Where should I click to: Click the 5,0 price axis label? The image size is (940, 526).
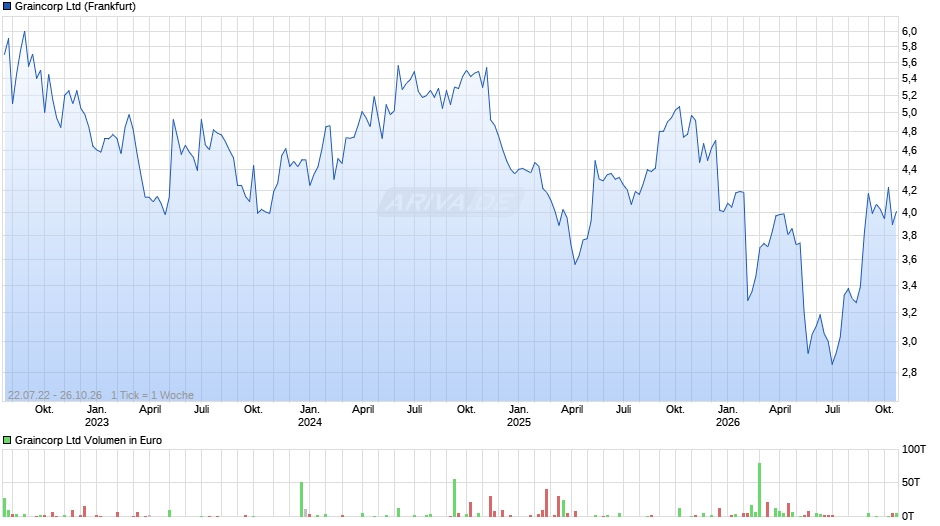click(909, 112)
